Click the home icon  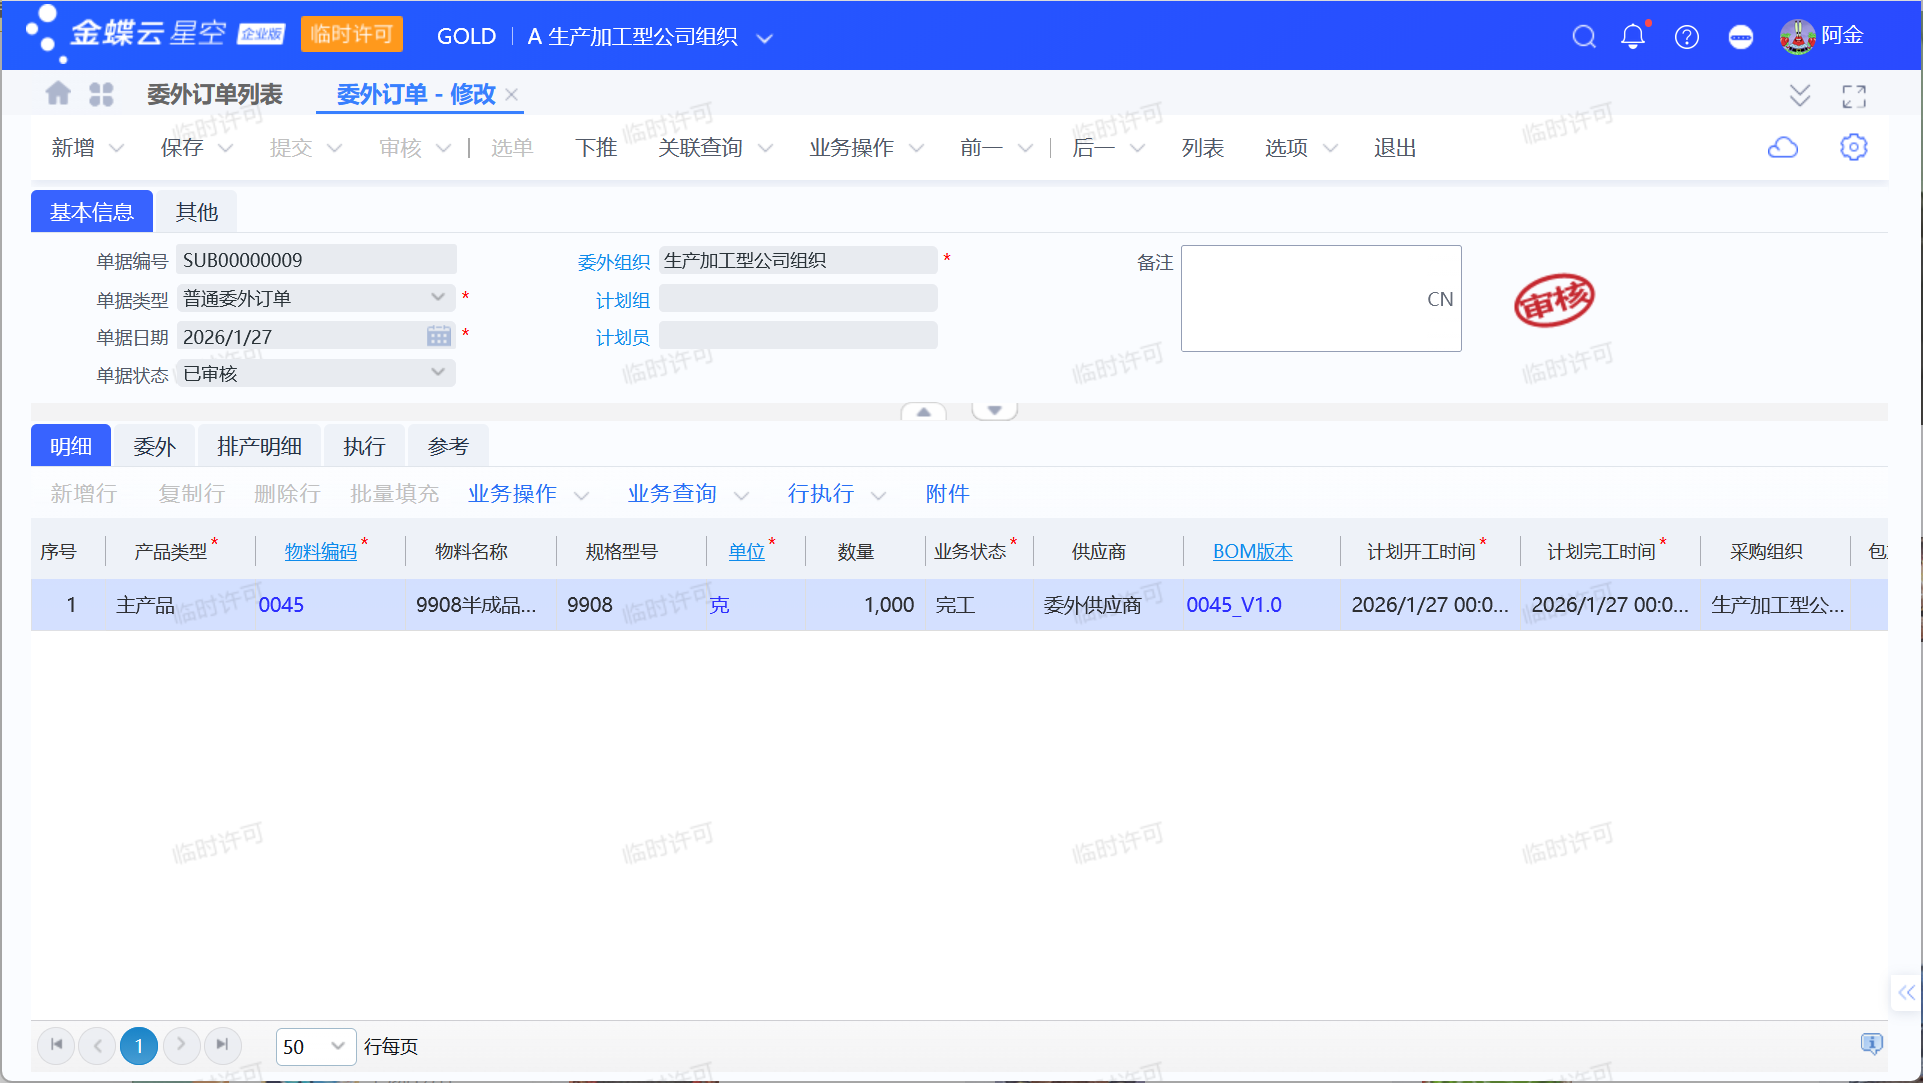point(58,94)
